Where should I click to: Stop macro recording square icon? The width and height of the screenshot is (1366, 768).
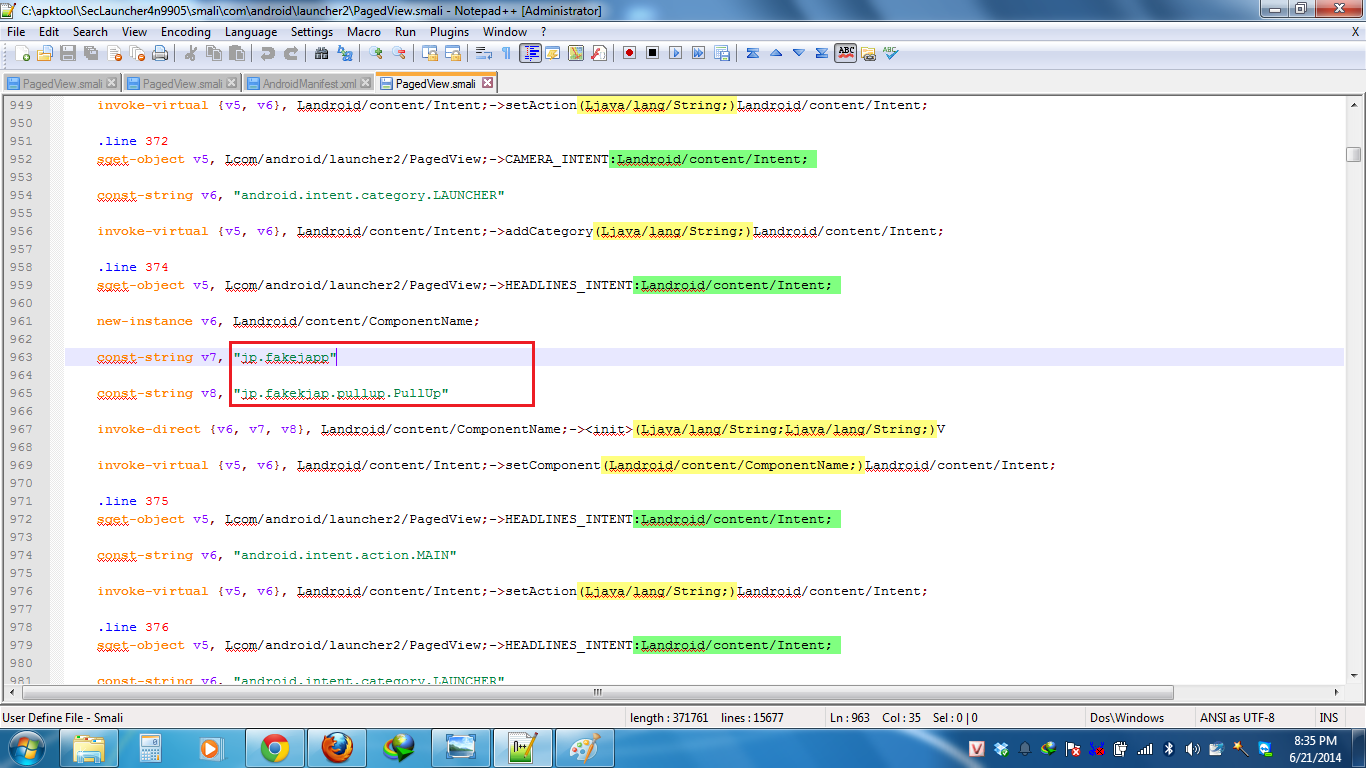[x=652, y=53]
